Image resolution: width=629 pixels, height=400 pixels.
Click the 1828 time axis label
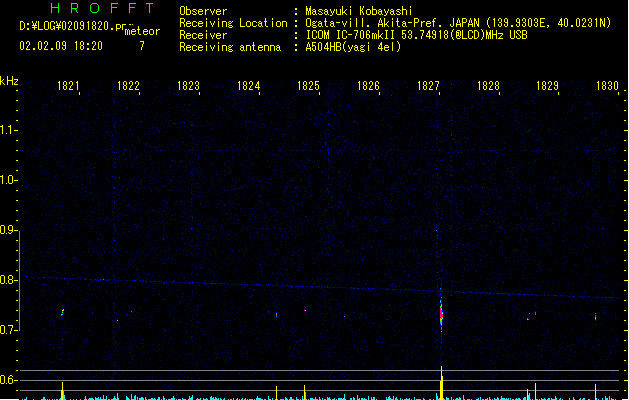pos(488,86)
